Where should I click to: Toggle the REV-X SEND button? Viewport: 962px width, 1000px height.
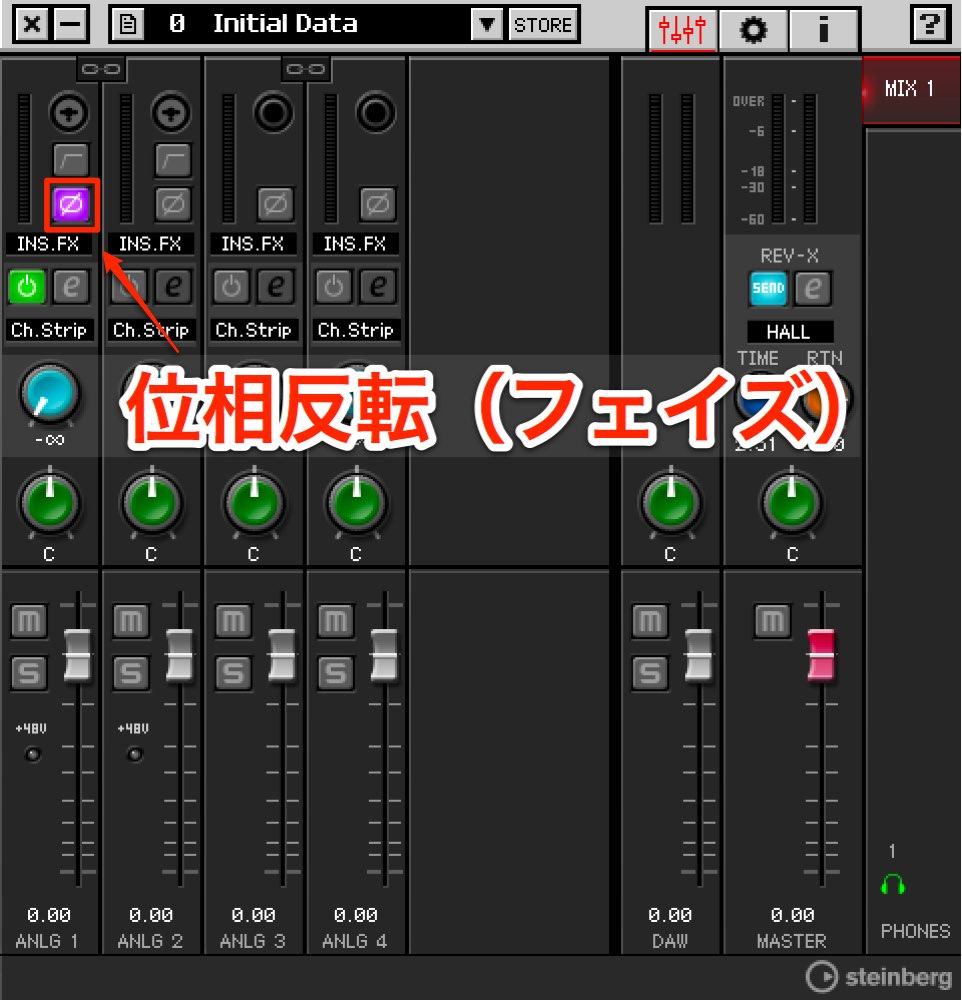[768, 288]
